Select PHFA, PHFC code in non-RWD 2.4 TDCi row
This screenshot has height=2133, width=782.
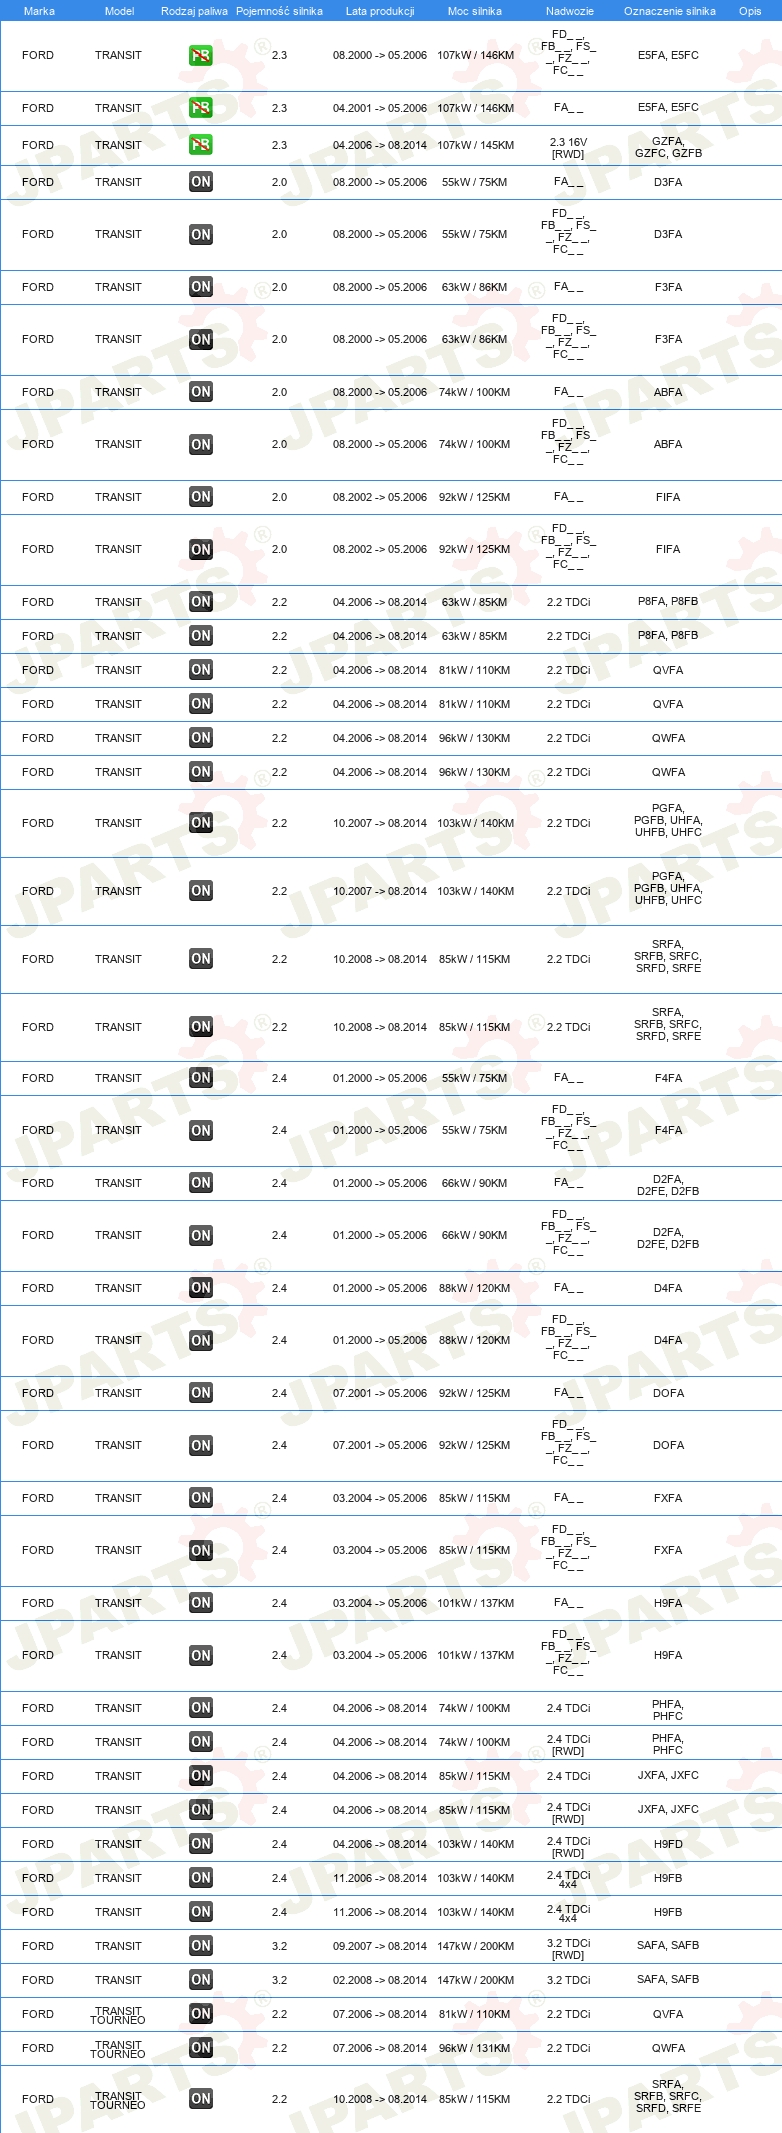tap(668, 1710)
